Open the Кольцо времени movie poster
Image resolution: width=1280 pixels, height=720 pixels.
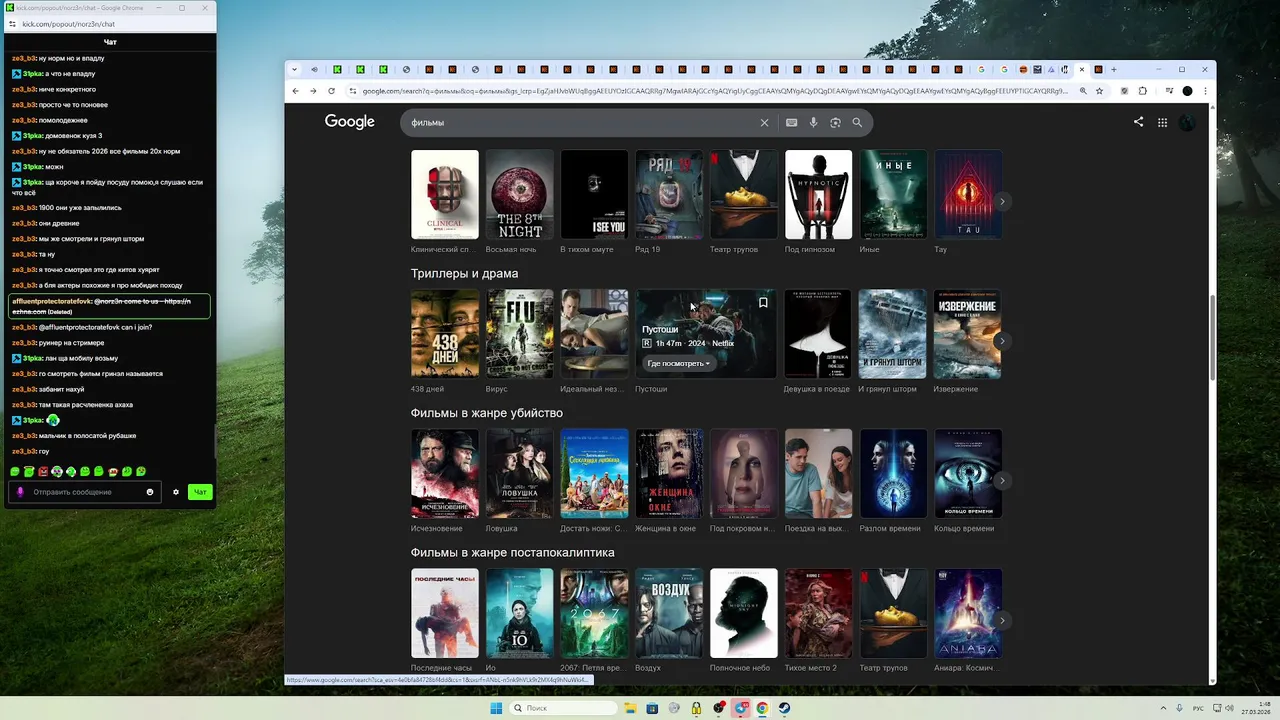tap(968, 474)
